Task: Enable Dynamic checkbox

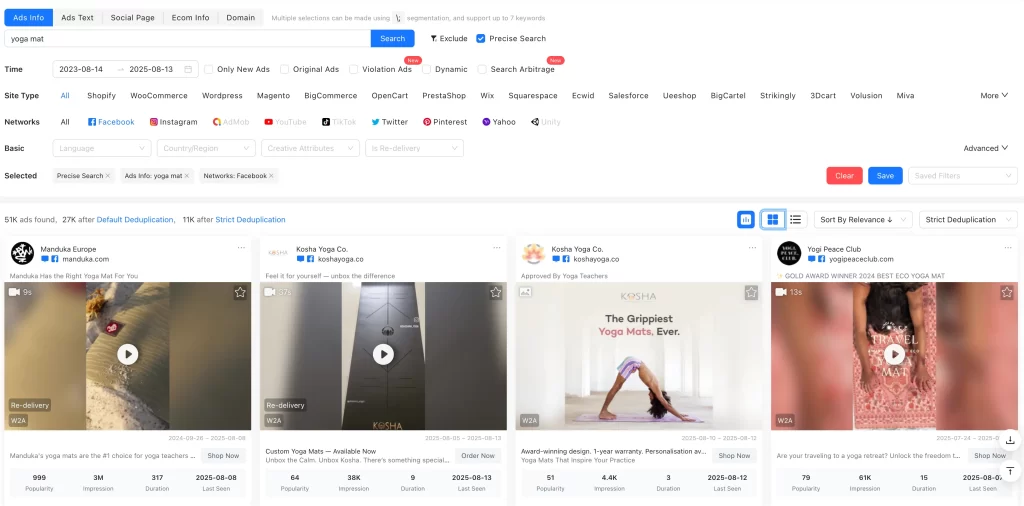Action: (x=426, y=69)
